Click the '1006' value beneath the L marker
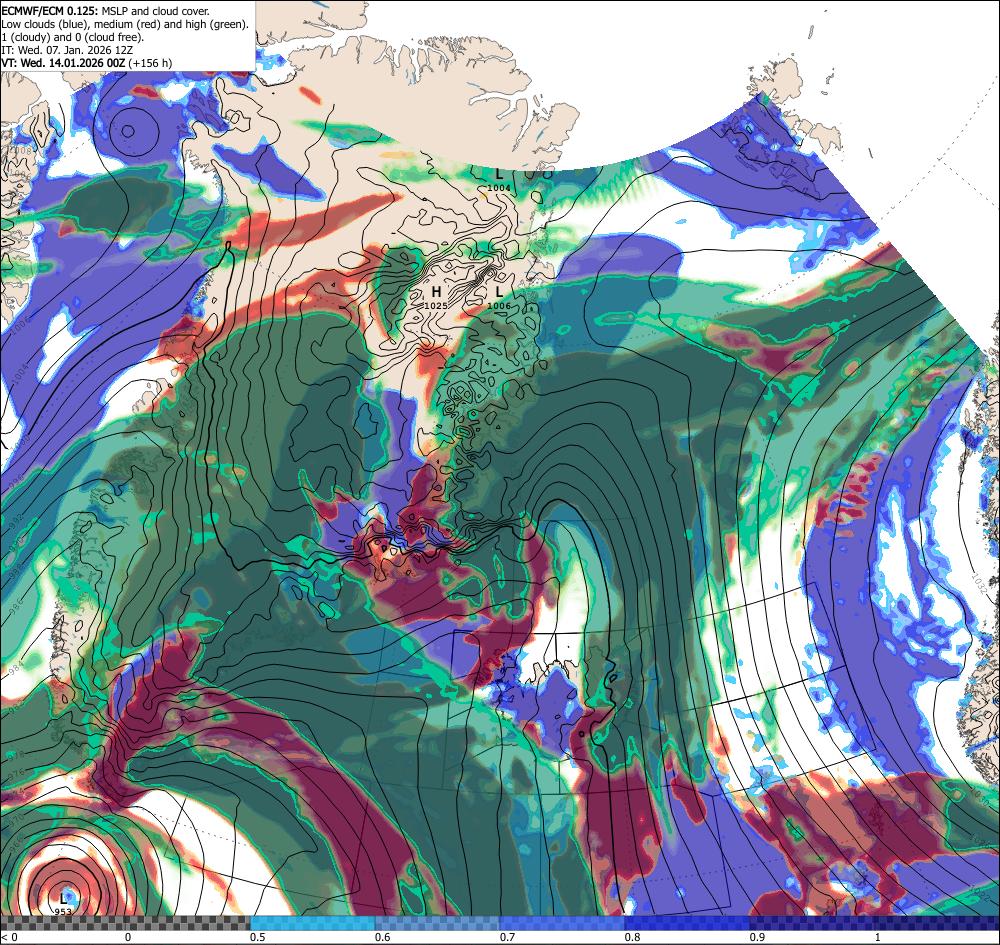Image resolution: width=1000 pixels, height=945 pixels. pos(499,305)
